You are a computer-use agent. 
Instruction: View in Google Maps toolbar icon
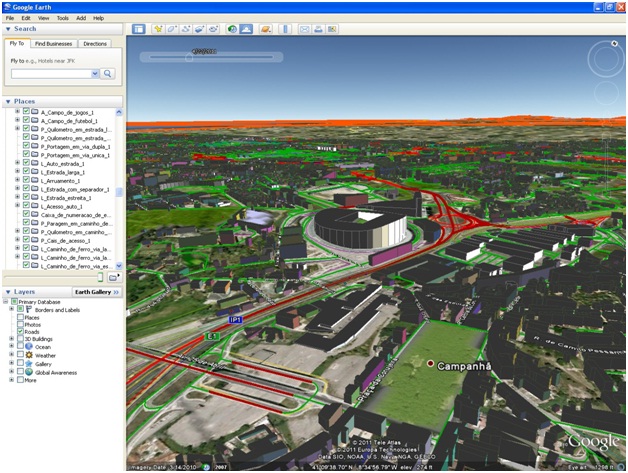332,29
